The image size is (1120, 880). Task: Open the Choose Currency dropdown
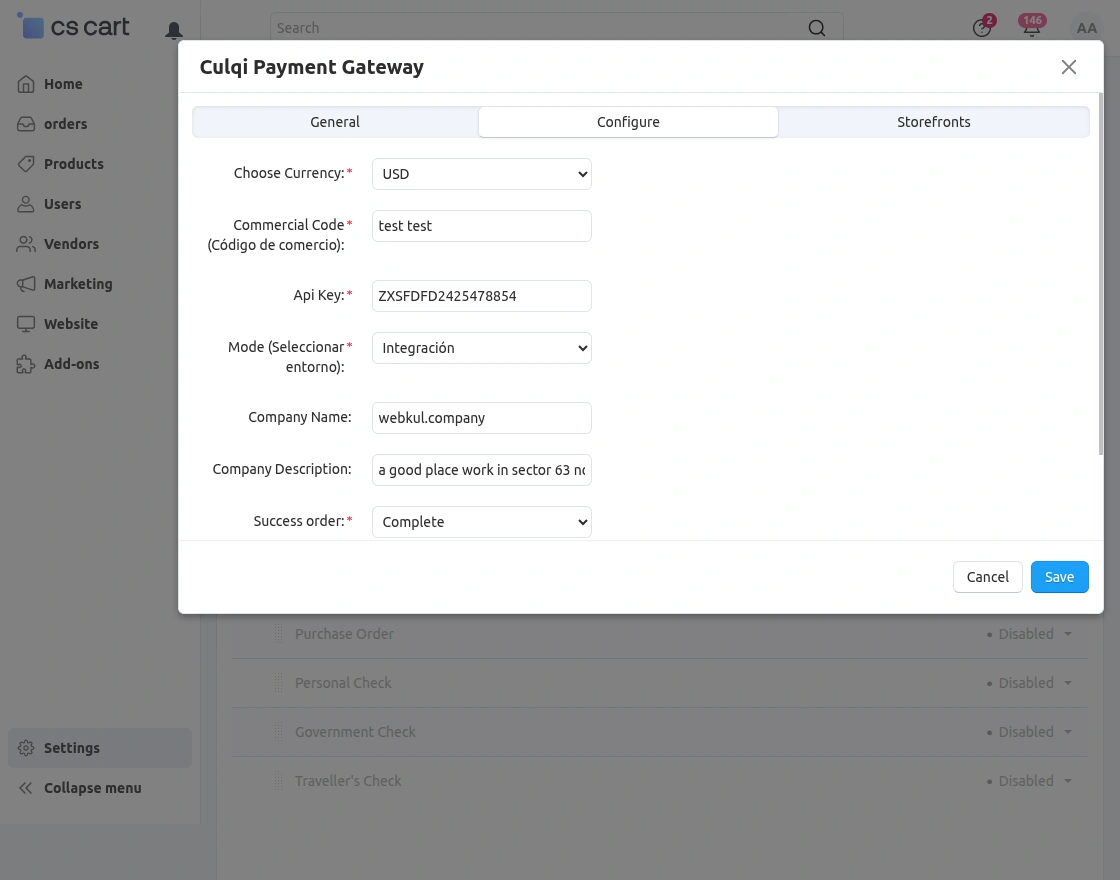point(481,174)
